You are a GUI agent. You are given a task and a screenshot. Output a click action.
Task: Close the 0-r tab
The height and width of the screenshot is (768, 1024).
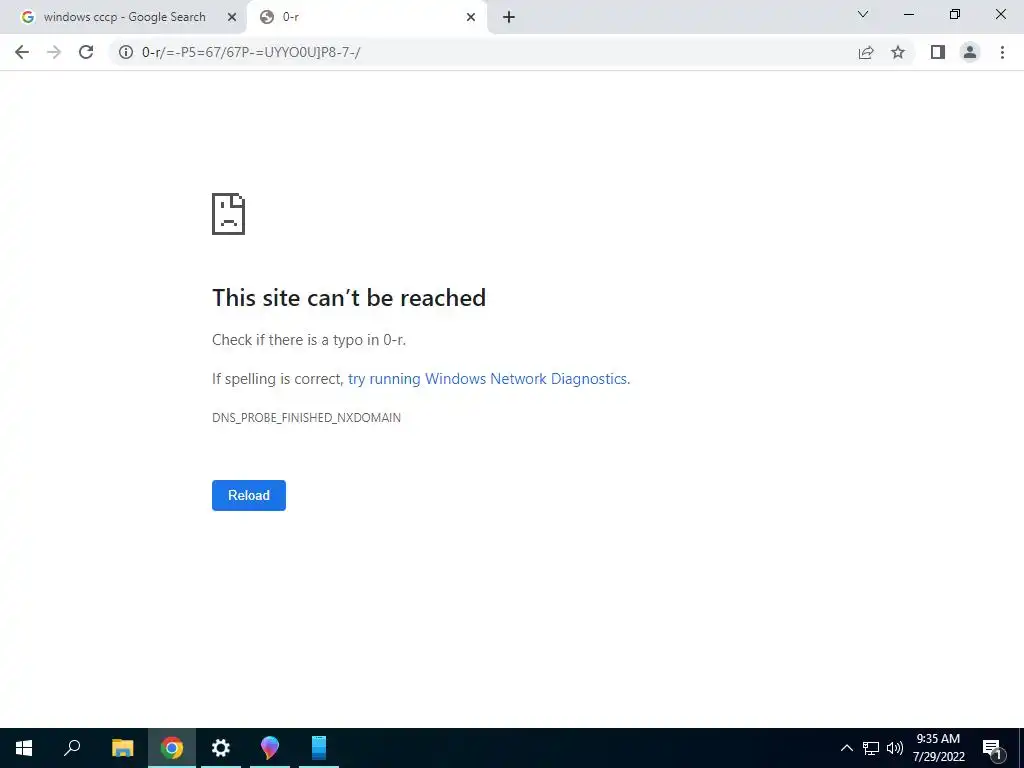click(x=470, y=17)
